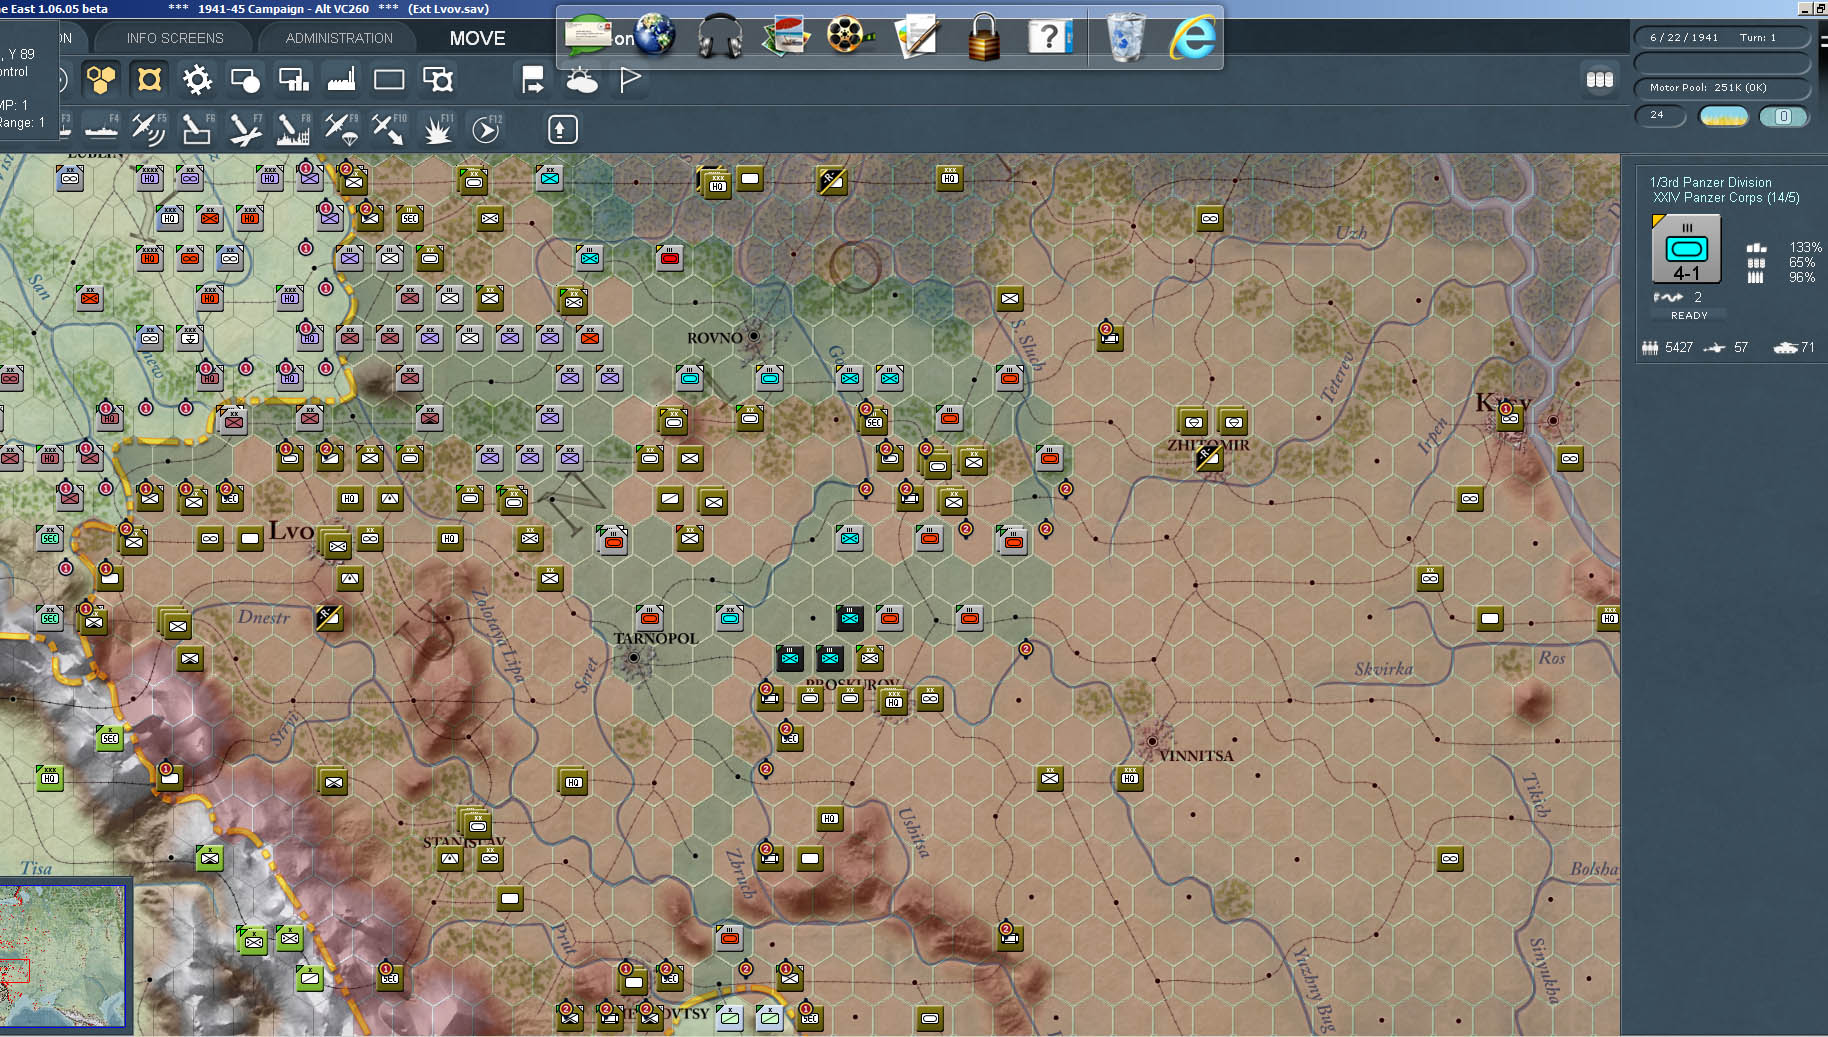Click the explosion icon labeled F11

tap(437, 129)
